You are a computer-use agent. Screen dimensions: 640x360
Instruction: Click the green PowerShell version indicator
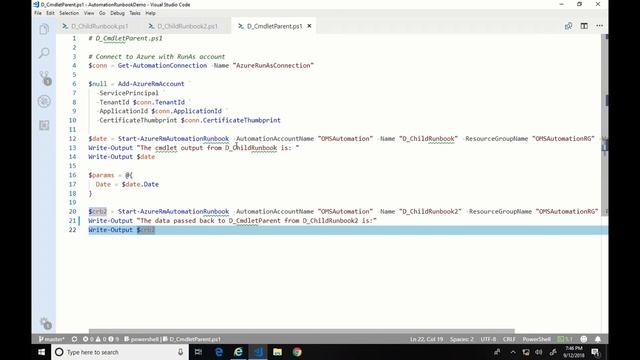pyautogui.click(x=565, y=339)
